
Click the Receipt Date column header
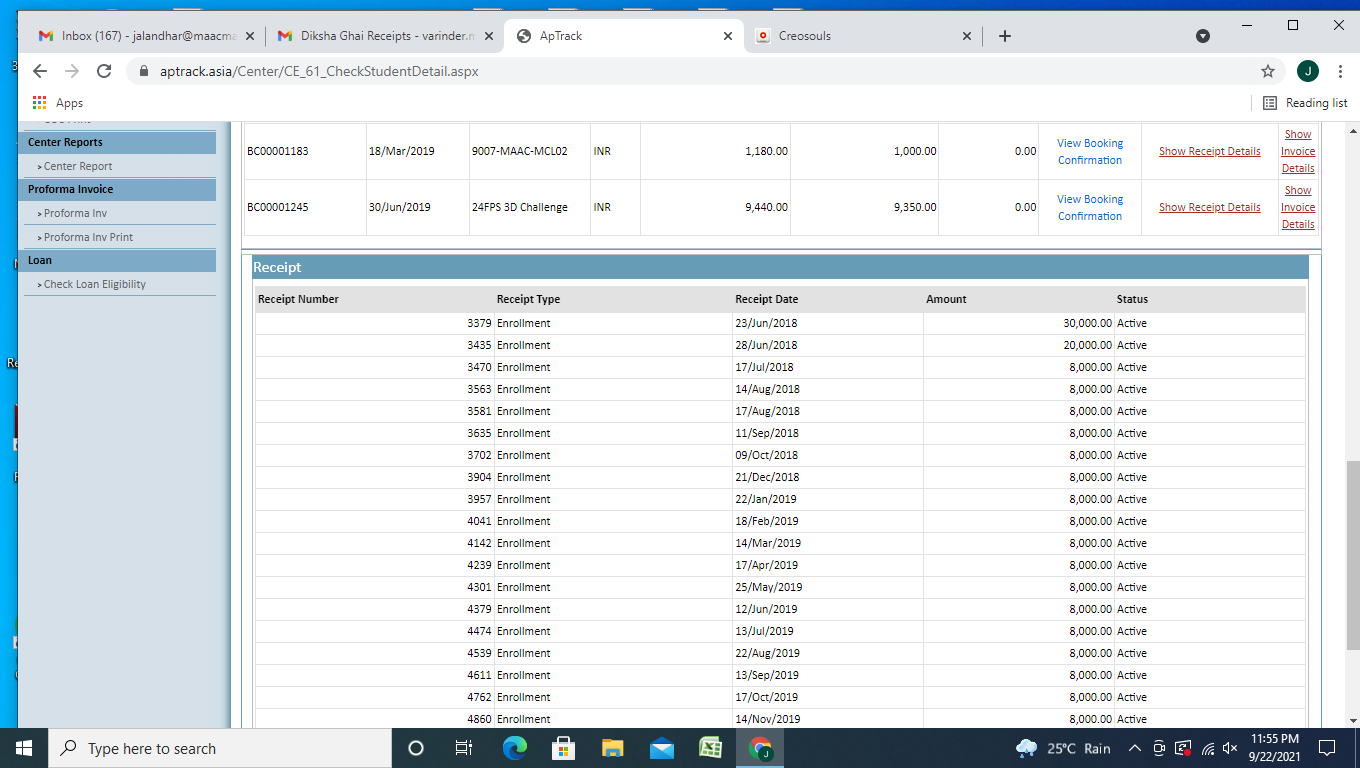[766, 299]
